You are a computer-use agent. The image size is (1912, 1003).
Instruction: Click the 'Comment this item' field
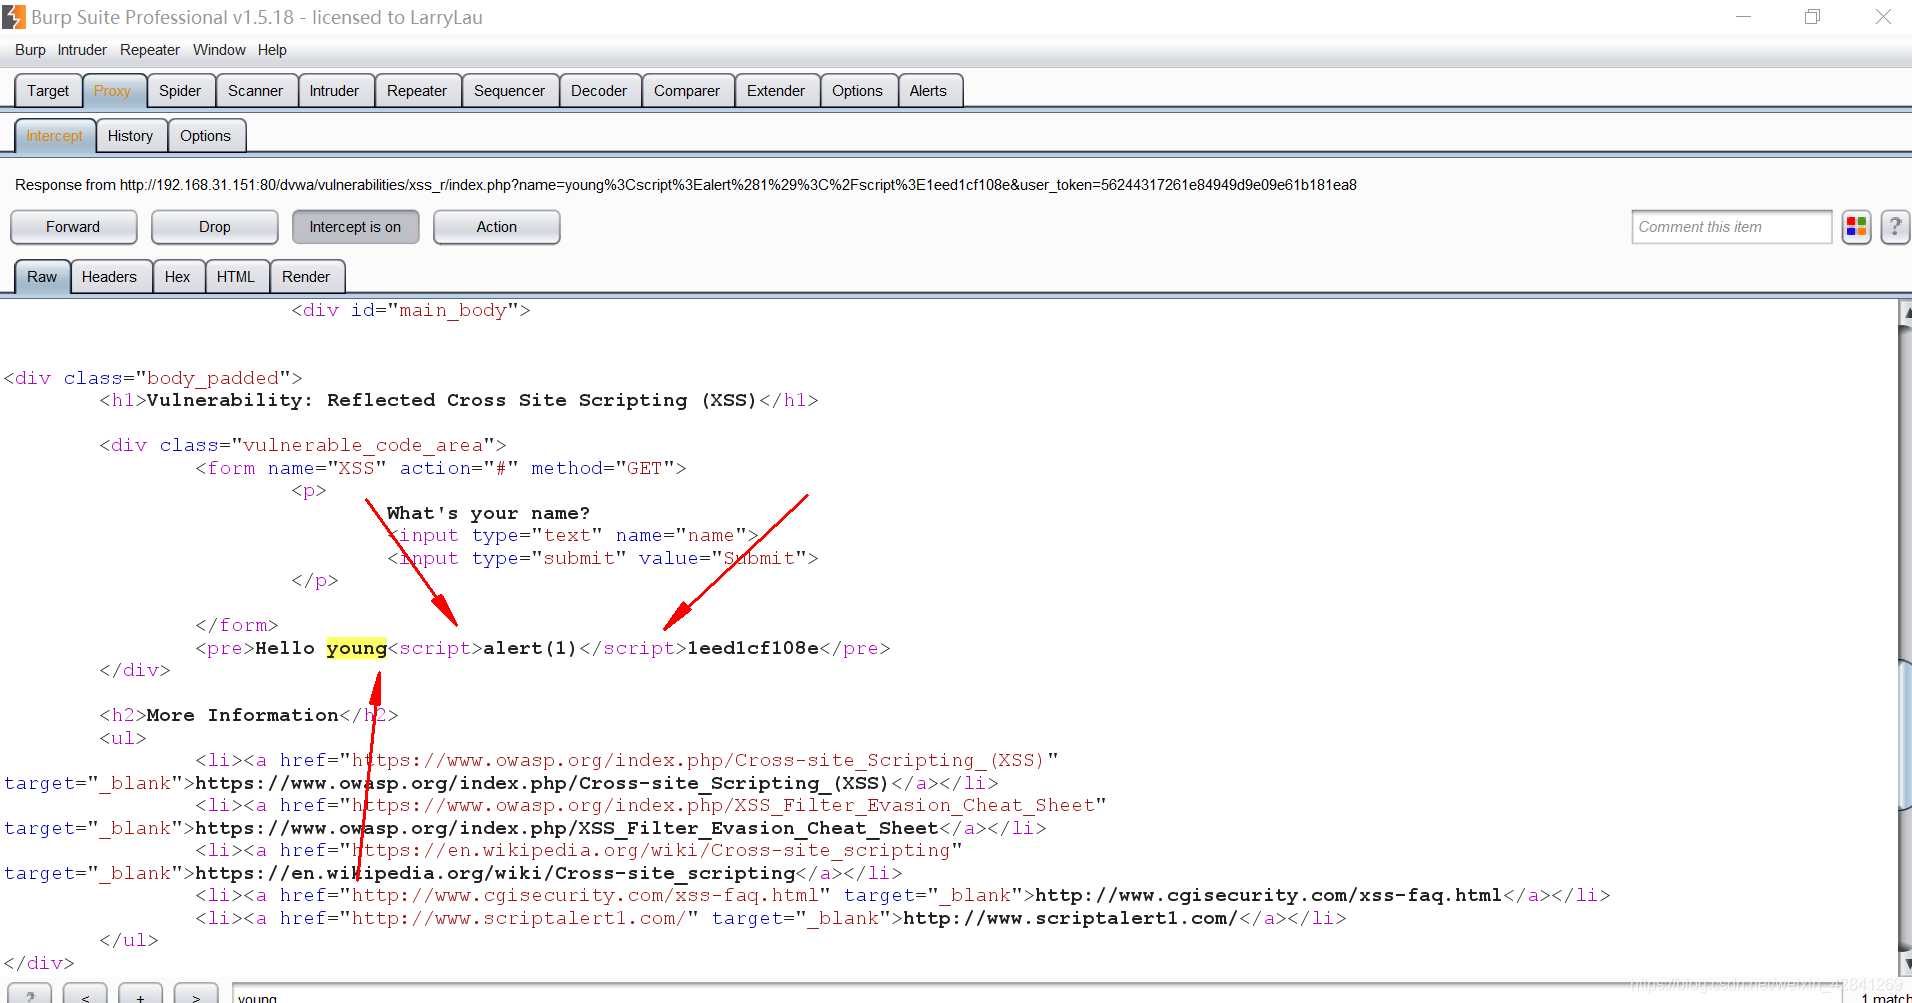[x=1731, y=227]
